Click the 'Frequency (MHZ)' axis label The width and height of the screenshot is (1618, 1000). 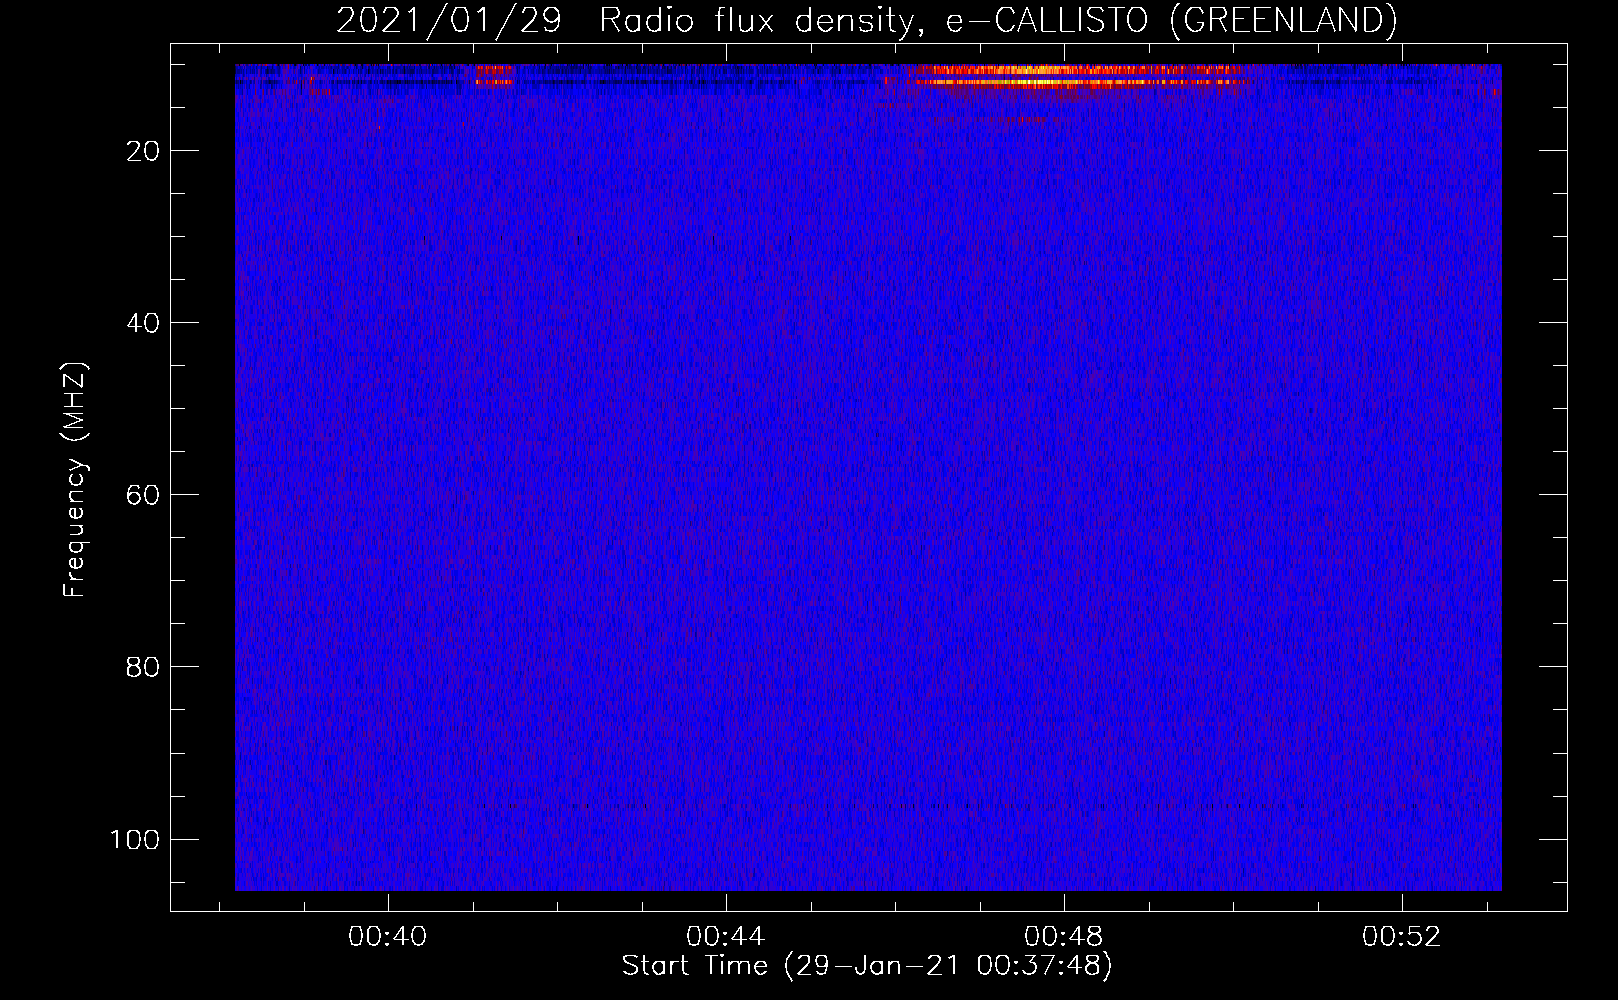coord(76,479)
